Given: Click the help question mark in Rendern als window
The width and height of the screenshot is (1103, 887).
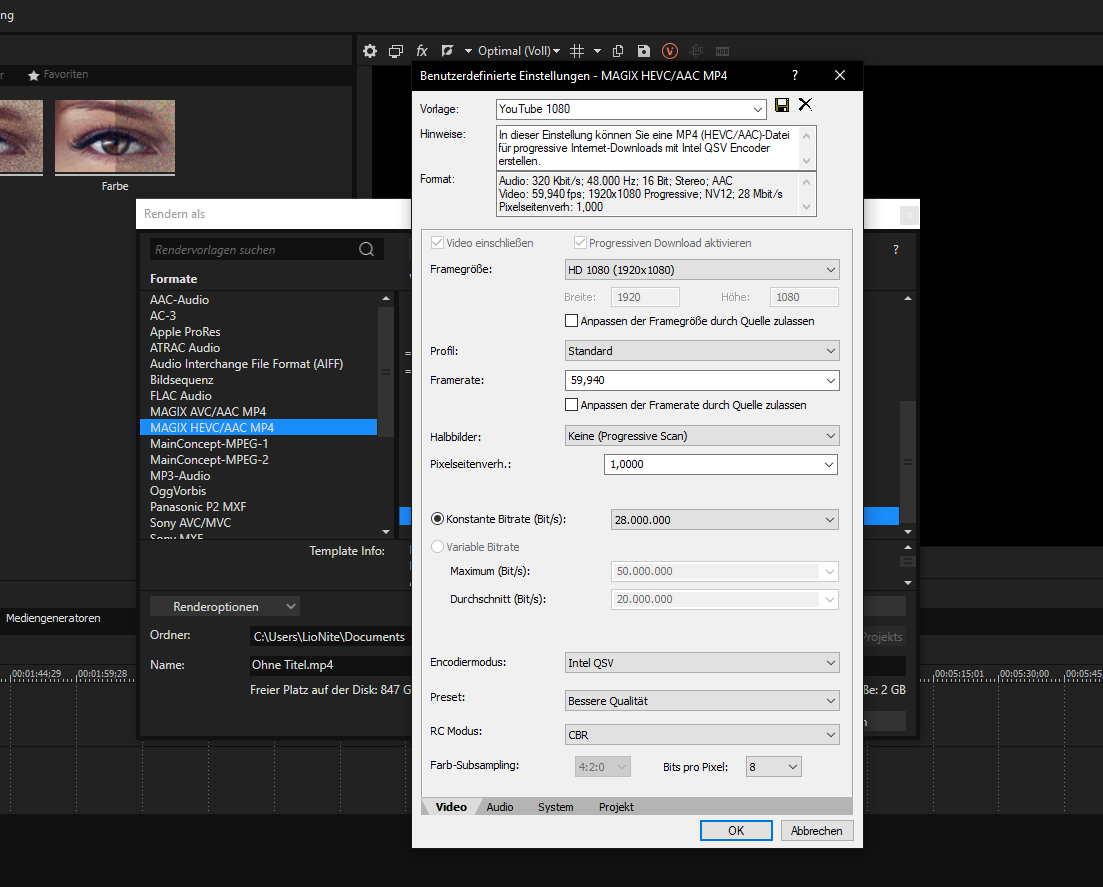Looking at the screenshot, I should coord(895,250).
